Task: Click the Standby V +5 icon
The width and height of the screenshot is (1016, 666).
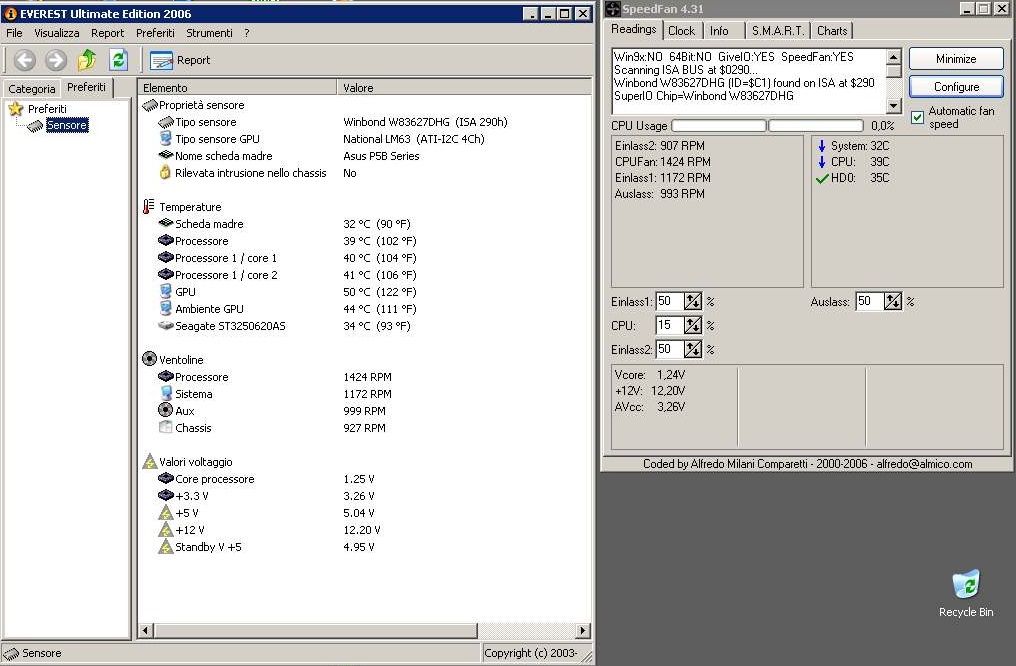Action: (166, 547)
